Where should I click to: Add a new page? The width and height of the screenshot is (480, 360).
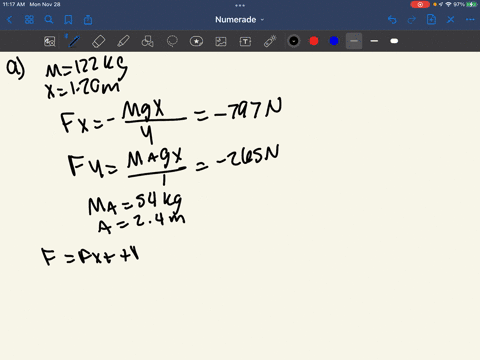point(431,19)
